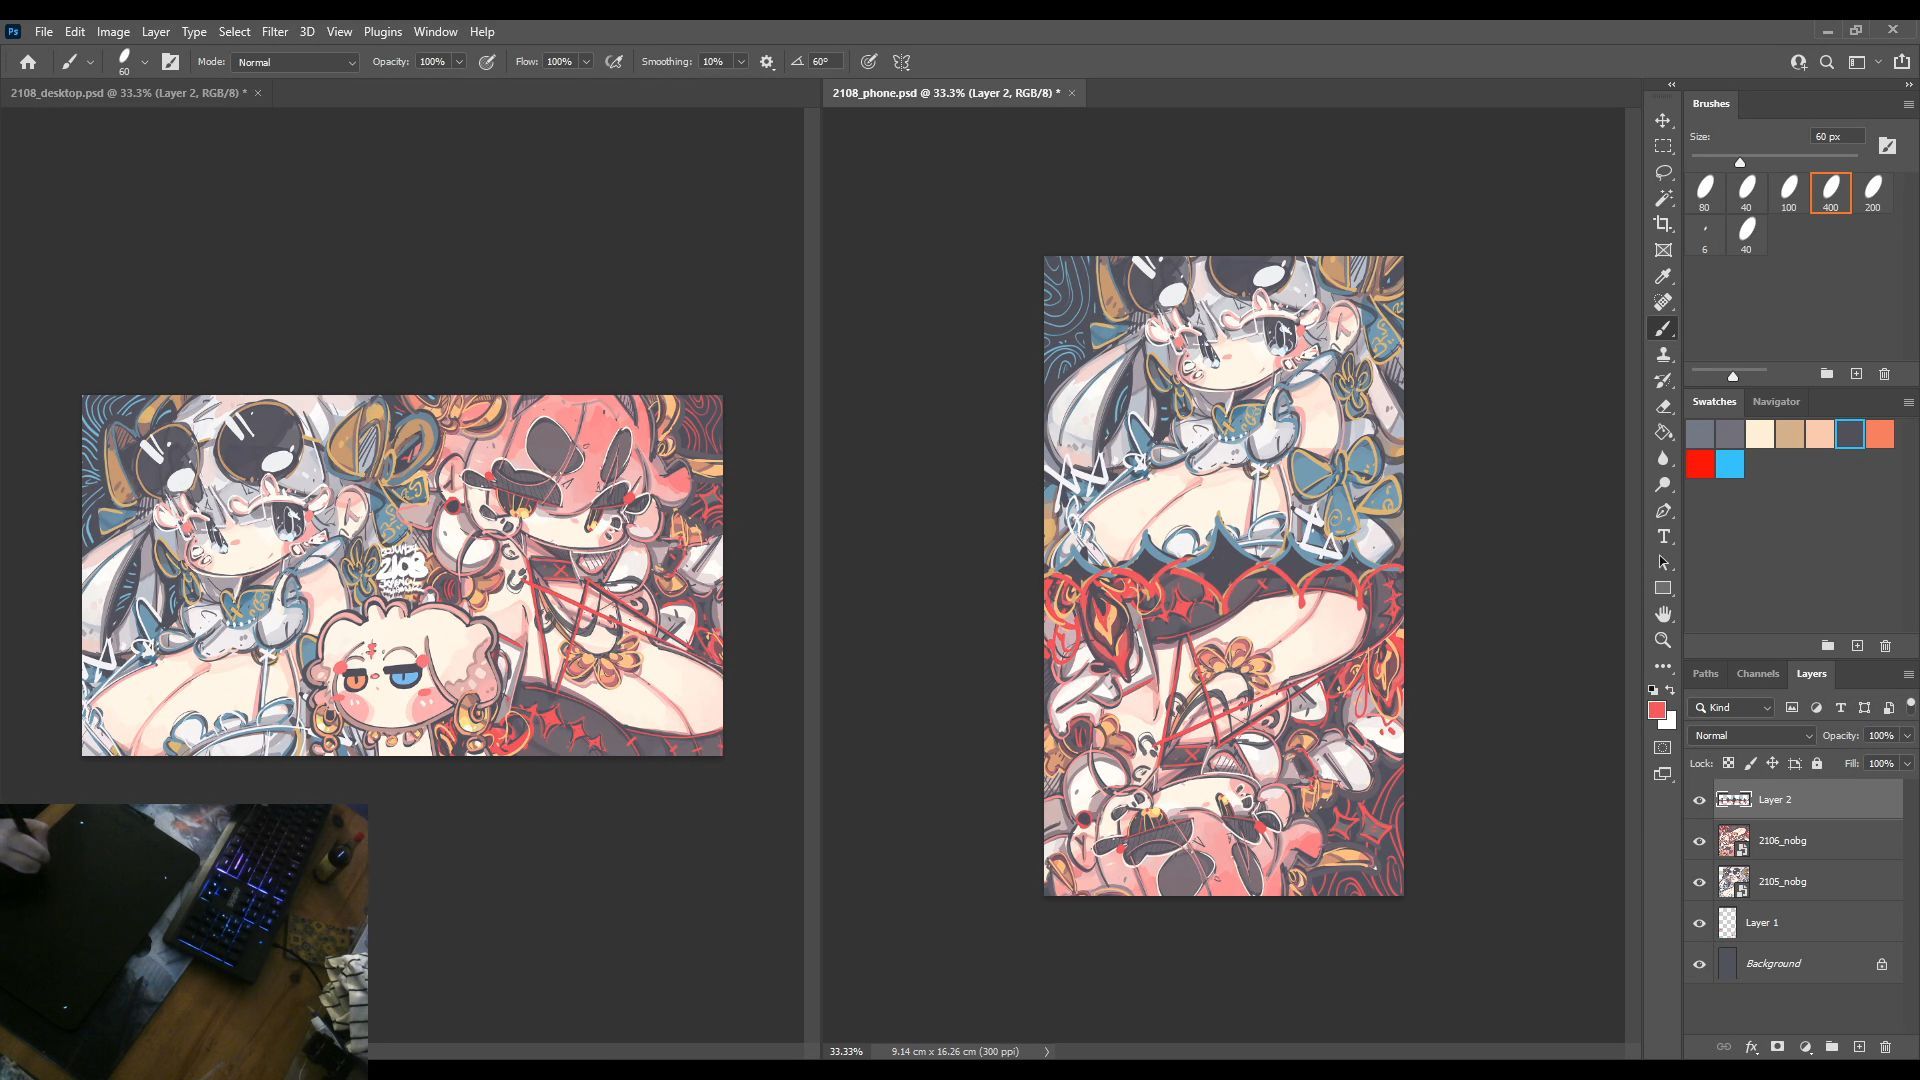The height and width of the screenshot is (1080, 1920).
Task: Toggle visibility of Layer 1
Action: point(1699,923)
